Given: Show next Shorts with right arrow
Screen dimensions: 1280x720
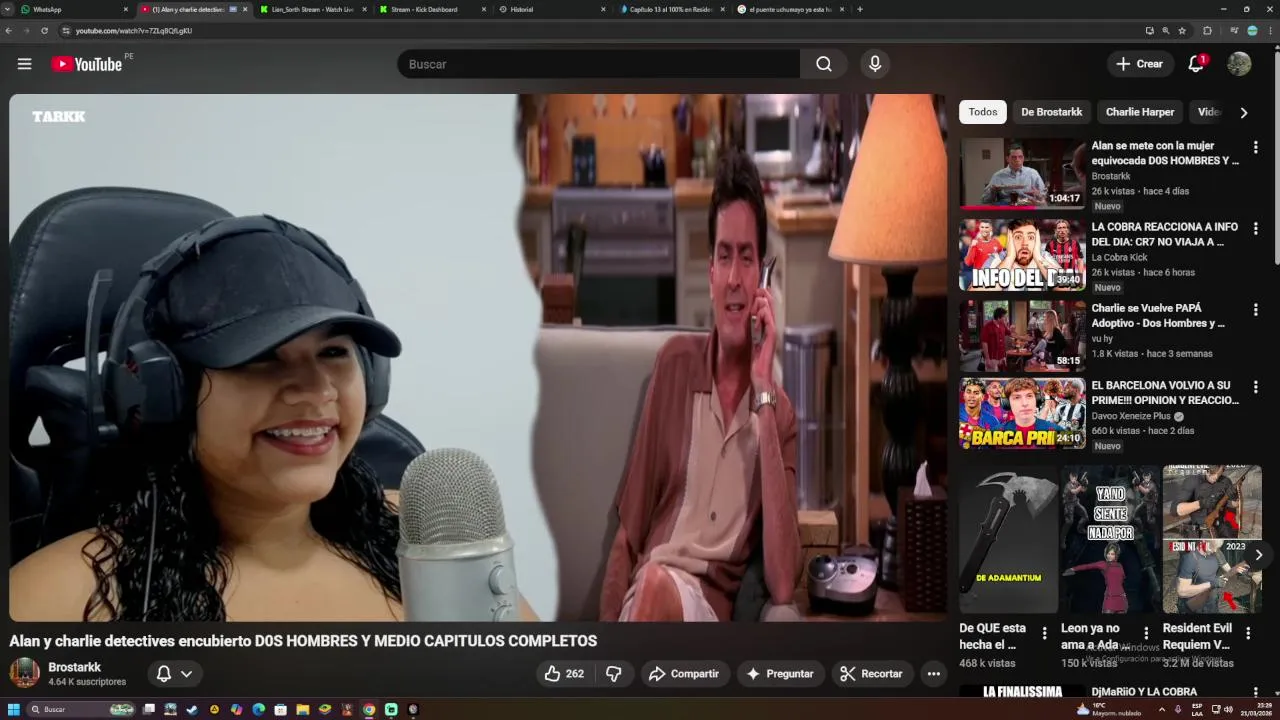Looking at the screenshot, I should tap(1258, 555).
